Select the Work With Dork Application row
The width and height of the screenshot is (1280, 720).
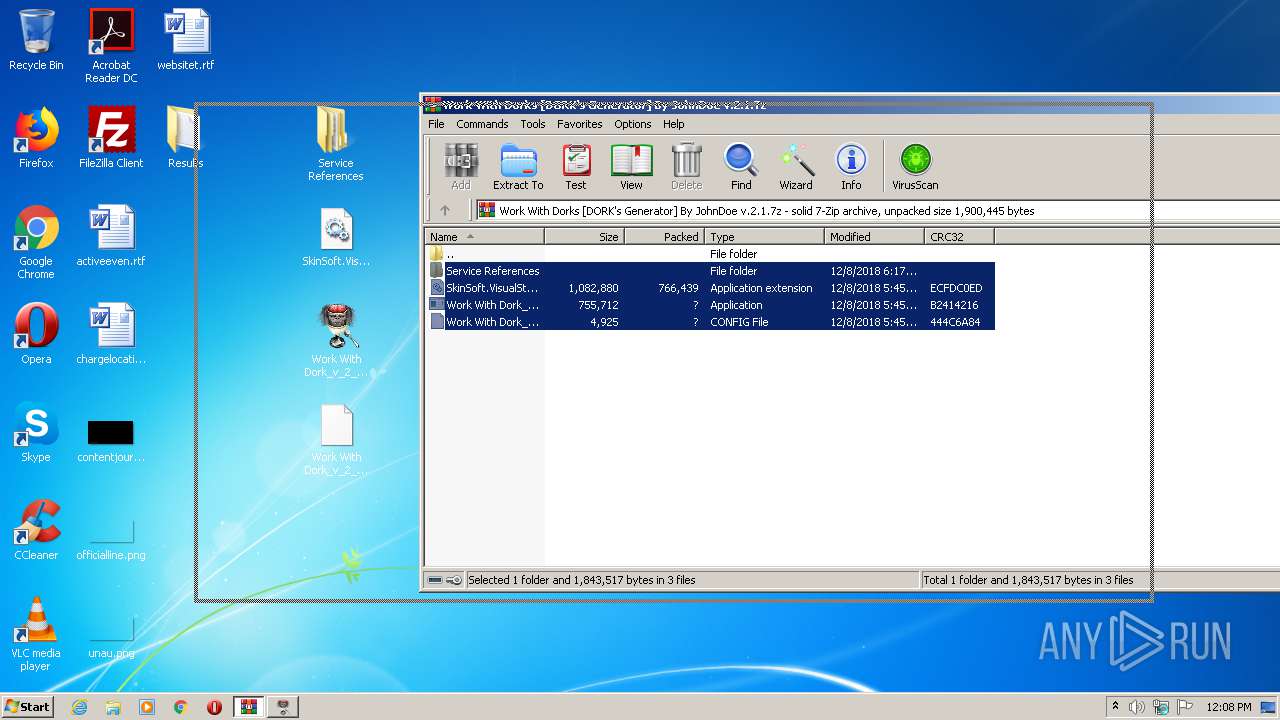pyautogui.click(x=710, y=305)
